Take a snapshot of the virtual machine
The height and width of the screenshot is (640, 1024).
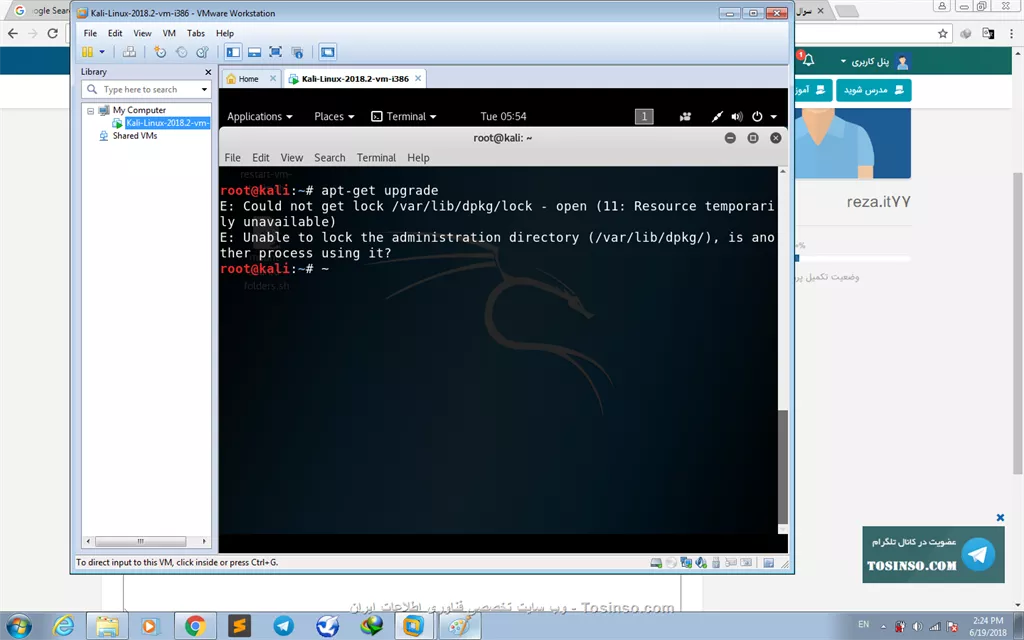160,52
